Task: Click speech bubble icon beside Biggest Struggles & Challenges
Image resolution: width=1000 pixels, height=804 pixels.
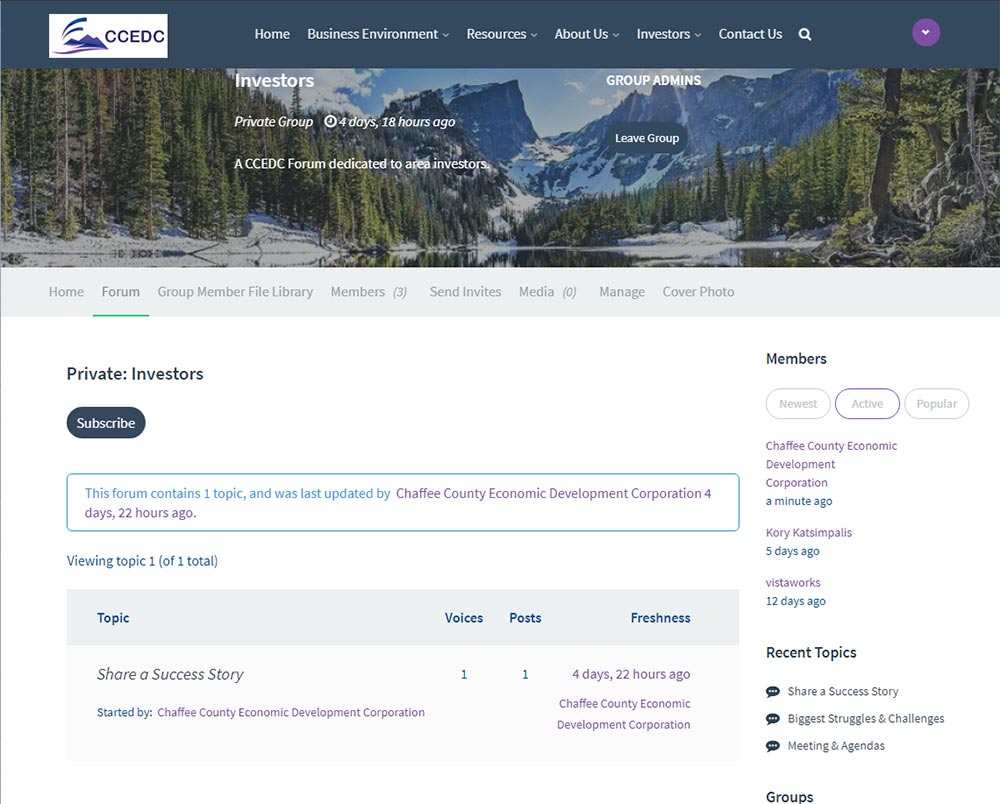Action: tap(772, 719)
